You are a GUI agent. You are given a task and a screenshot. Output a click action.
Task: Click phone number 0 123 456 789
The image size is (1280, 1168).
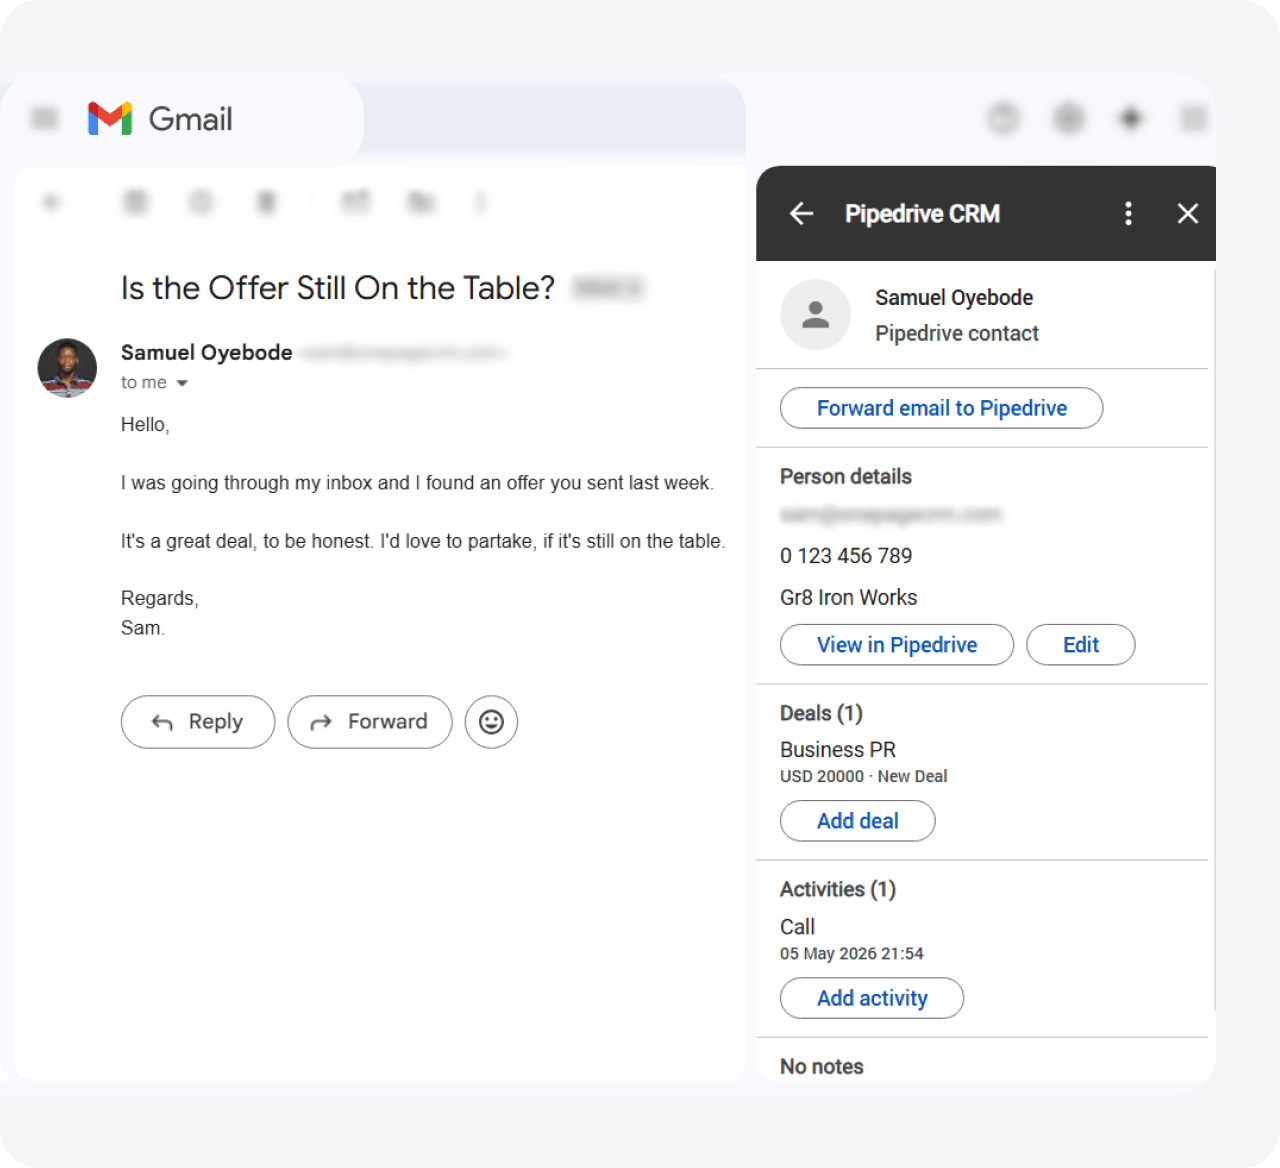pyautogui.click(x=846, y=556)
